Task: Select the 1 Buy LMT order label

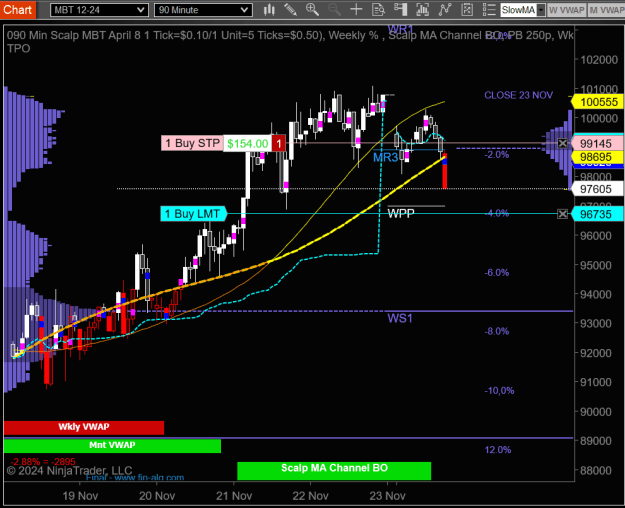Action: click(x=193, y=214)
